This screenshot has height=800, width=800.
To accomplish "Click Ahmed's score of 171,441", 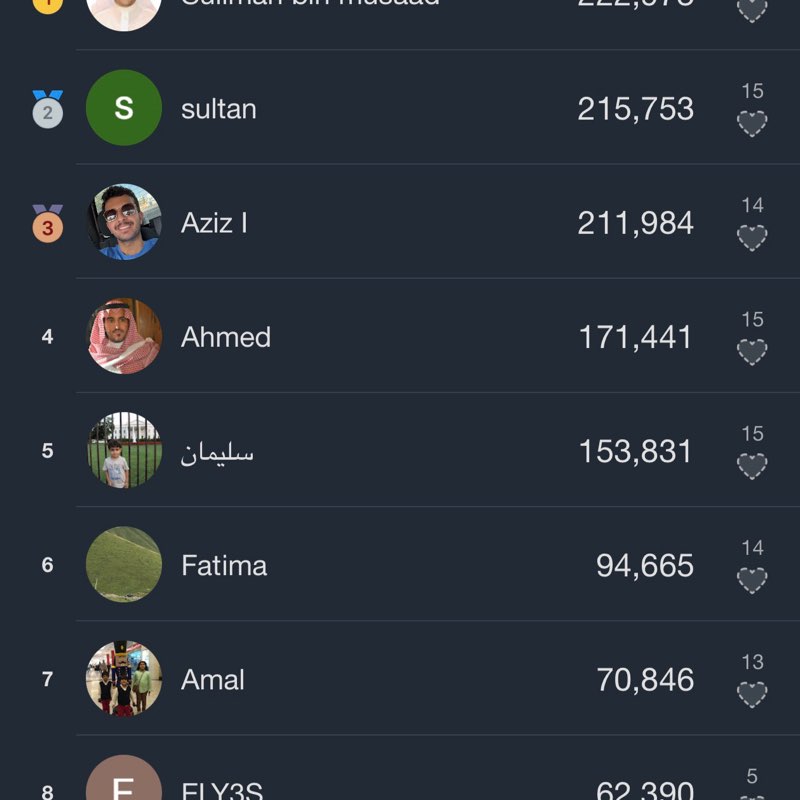I will coord(636,337).
